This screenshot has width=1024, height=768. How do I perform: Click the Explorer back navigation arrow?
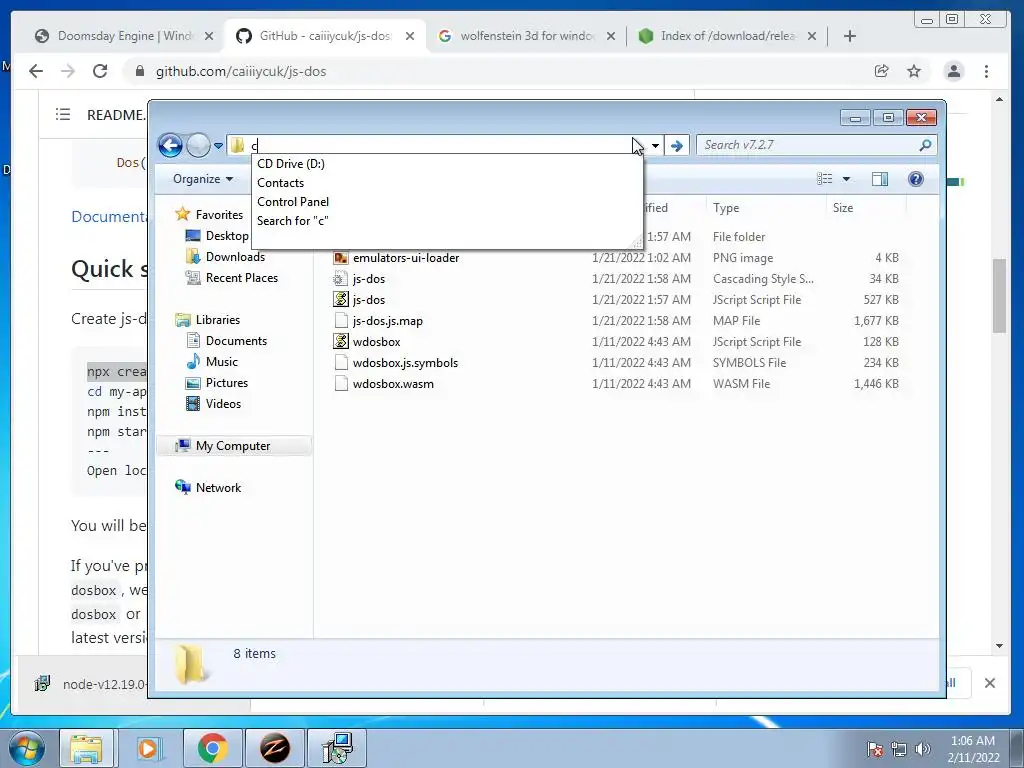point(170,145)
